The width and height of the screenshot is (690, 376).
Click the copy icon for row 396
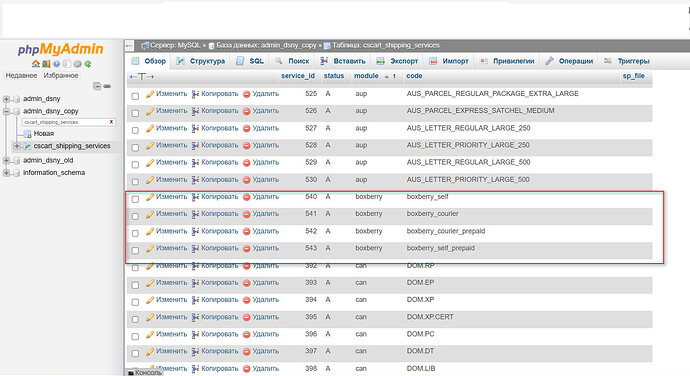pos(195,334)
